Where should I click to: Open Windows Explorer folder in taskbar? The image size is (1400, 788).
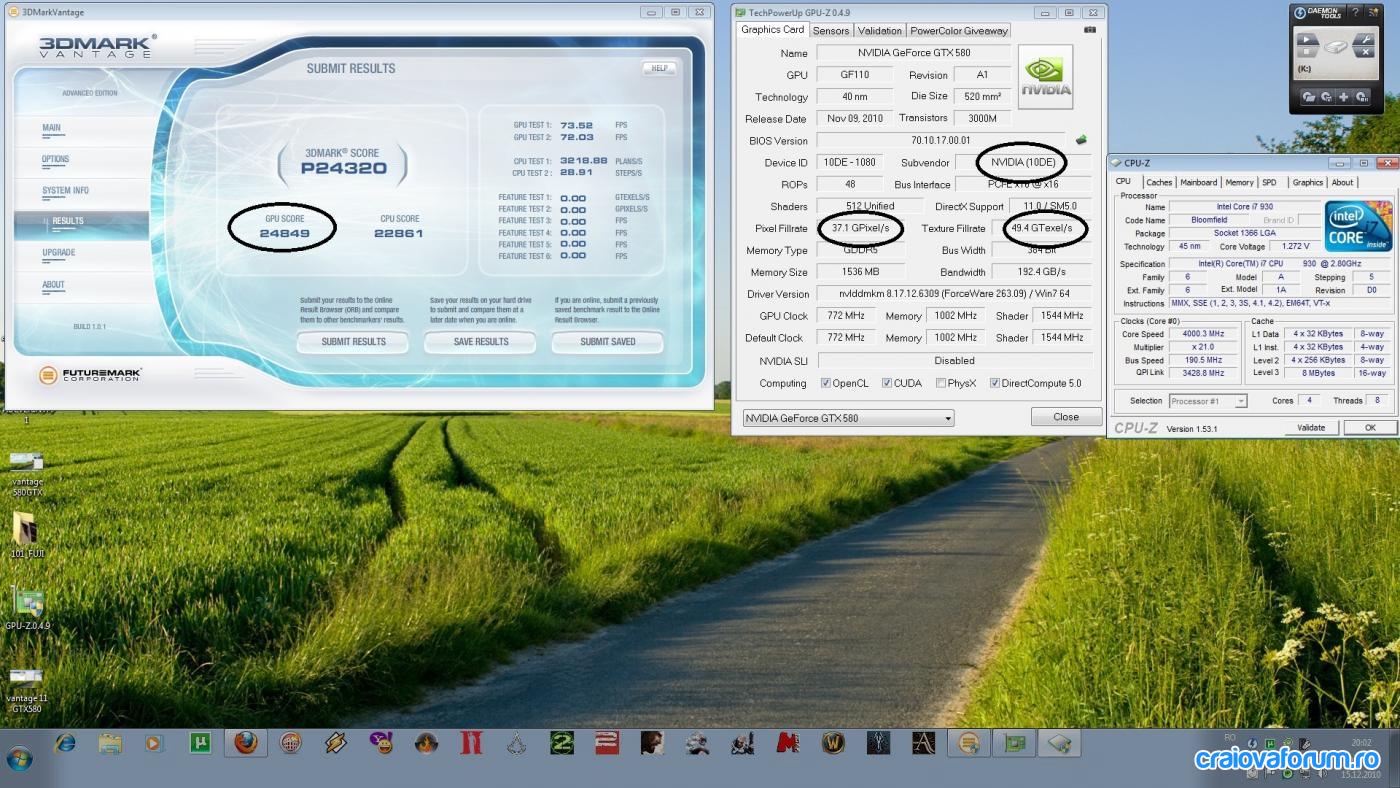point(110,743)
